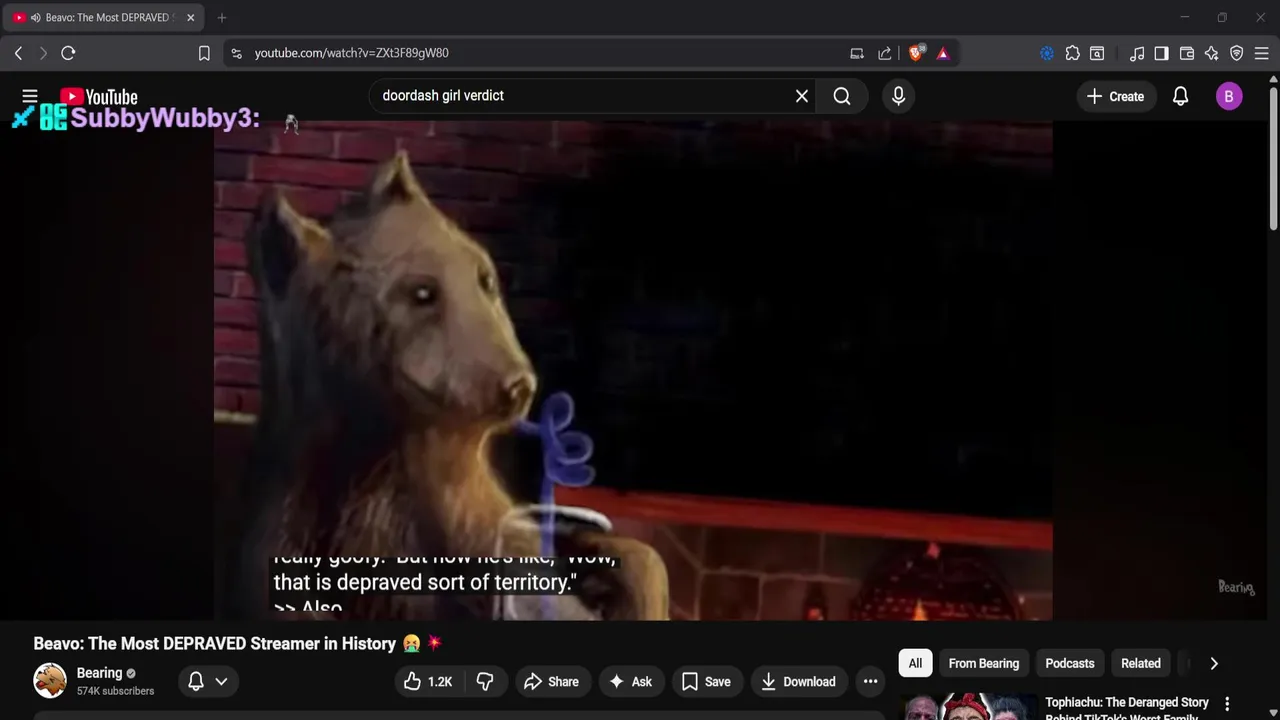
Task: Click the search-in-tab window icon
Action: [1097, 53]
